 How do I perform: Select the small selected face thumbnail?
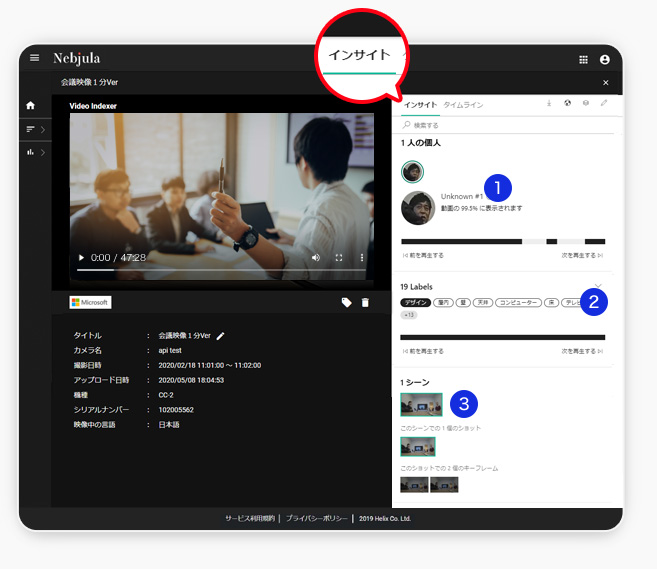click(412, 171)
